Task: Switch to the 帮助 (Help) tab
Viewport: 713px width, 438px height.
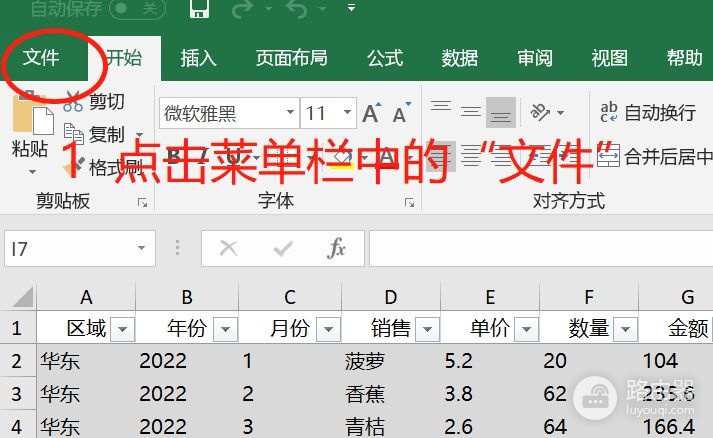Action: [684, 58]
